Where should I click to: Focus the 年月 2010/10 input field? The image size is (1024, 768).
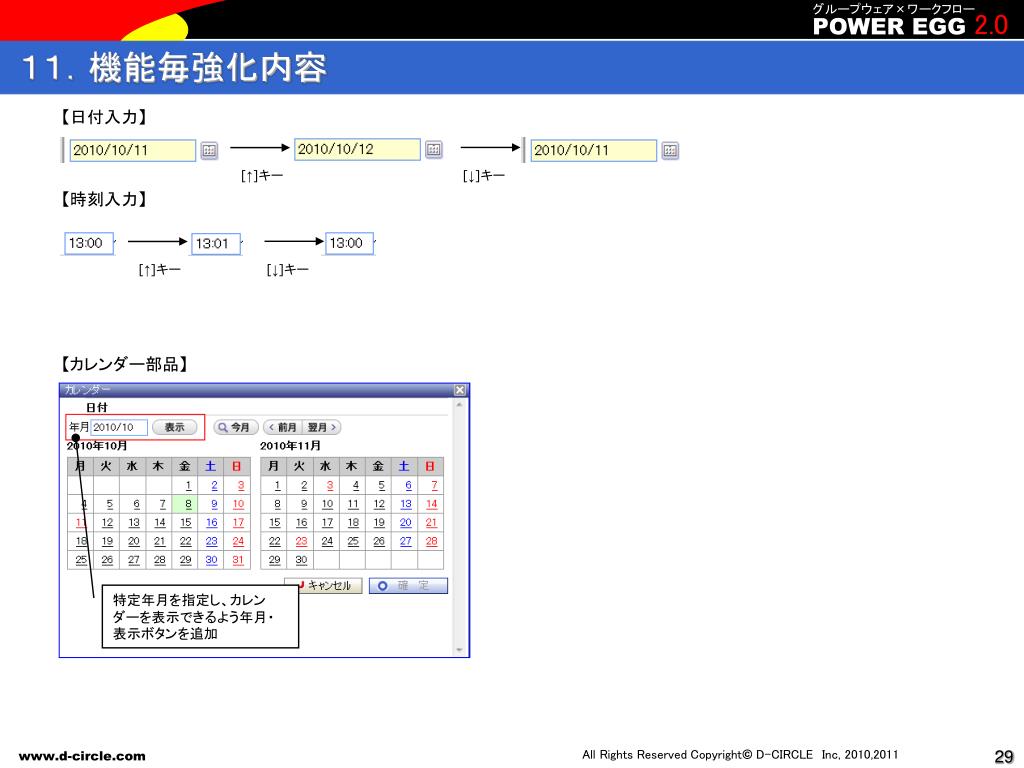click(x=119, y=427)
